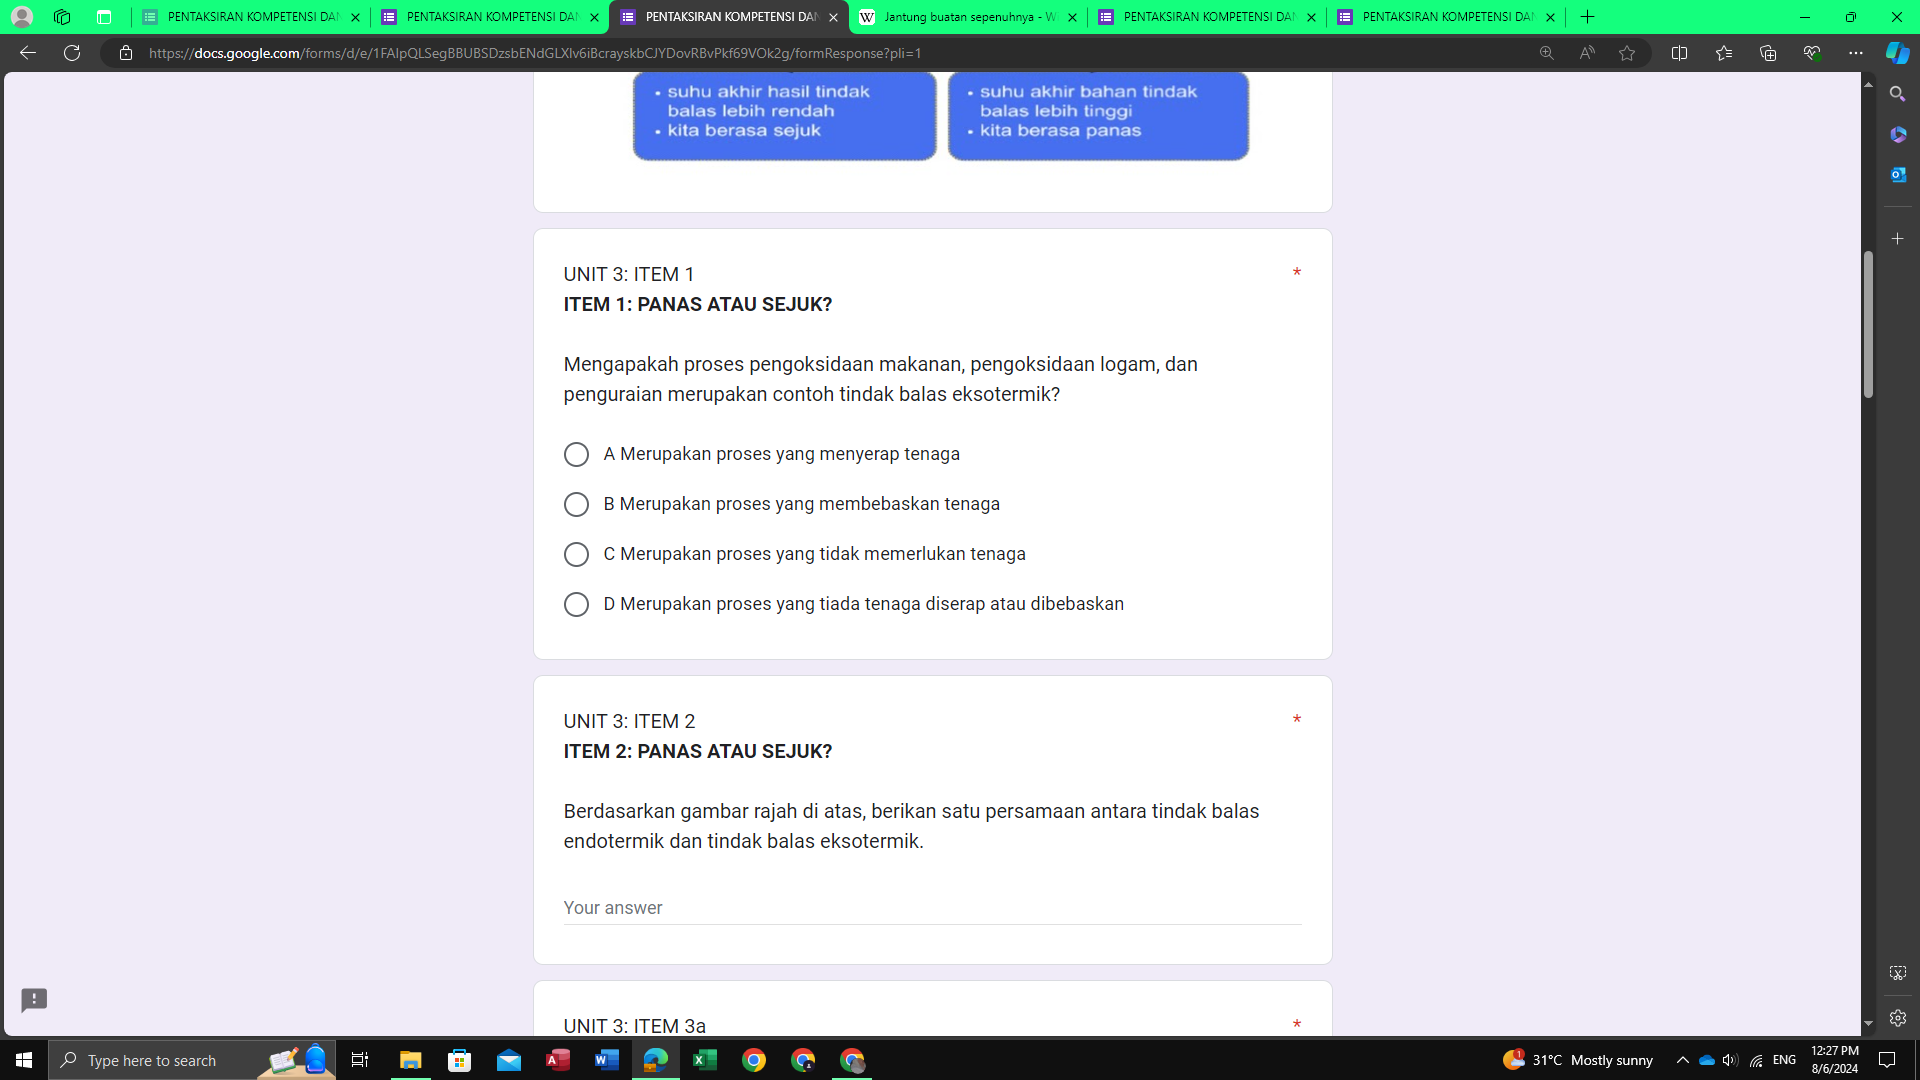Reload the page with the refresh icon

(x=72, y=53)
